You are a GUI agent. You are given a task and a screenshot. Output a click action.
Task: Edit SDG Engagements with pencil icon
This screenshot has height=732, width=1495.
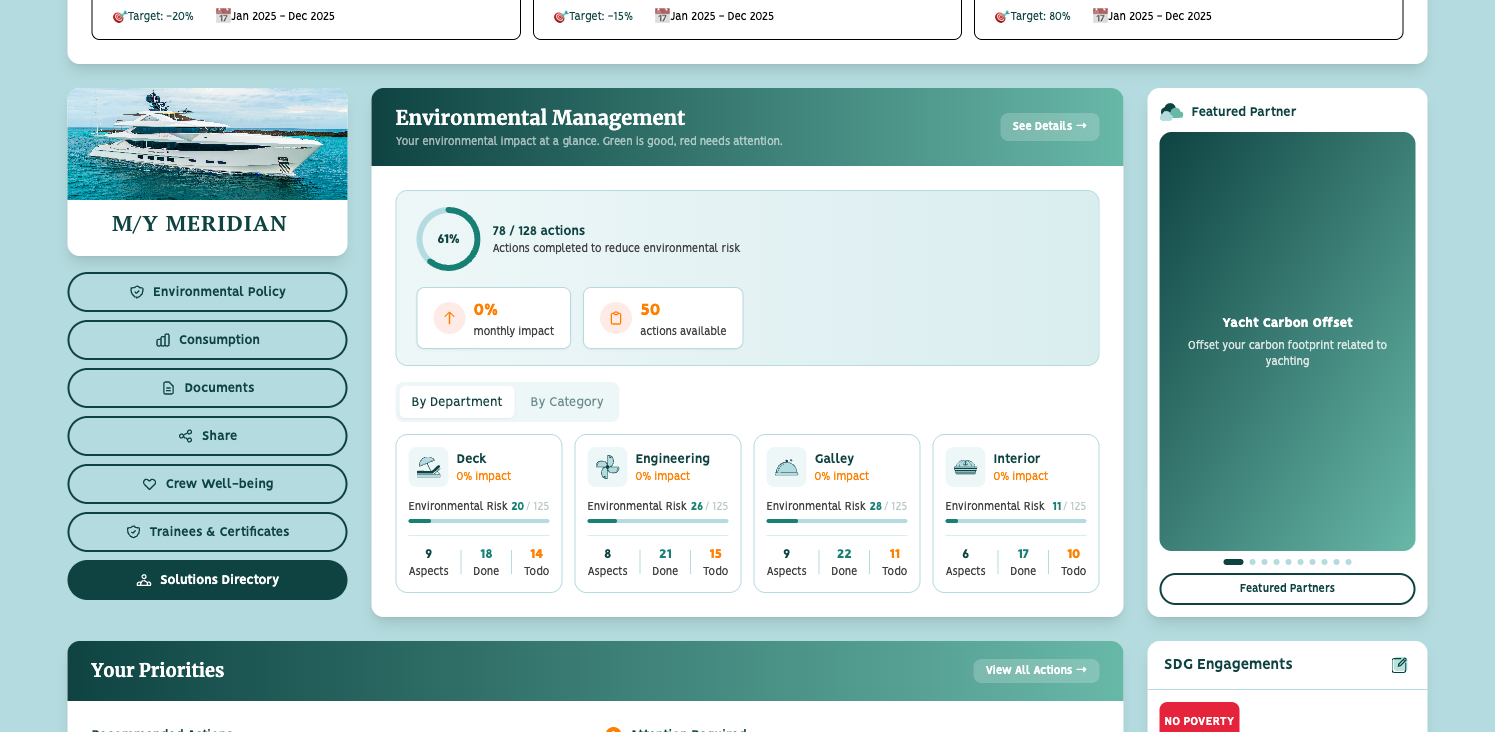point(1399,665)
